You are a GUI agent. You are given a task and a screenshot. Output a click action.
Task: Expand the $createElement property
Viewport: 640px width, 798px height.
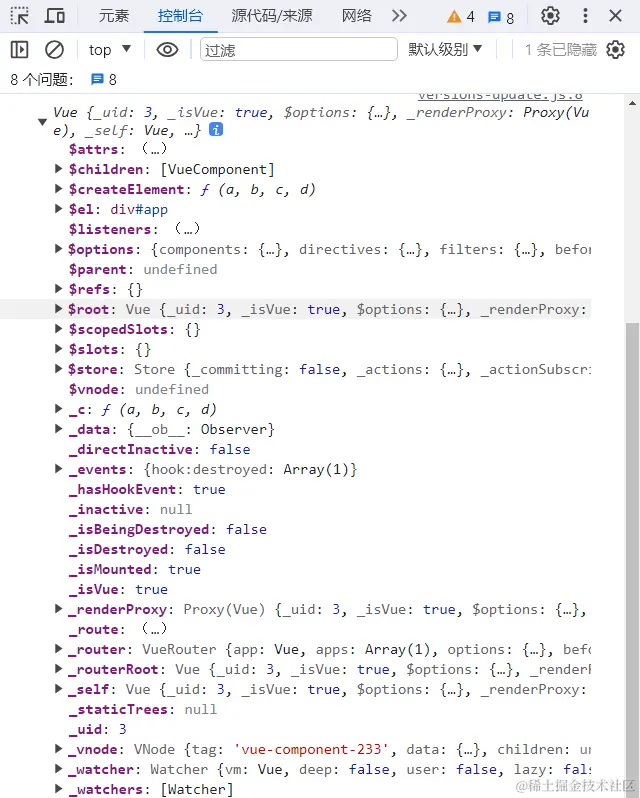[x=59, y=189]
